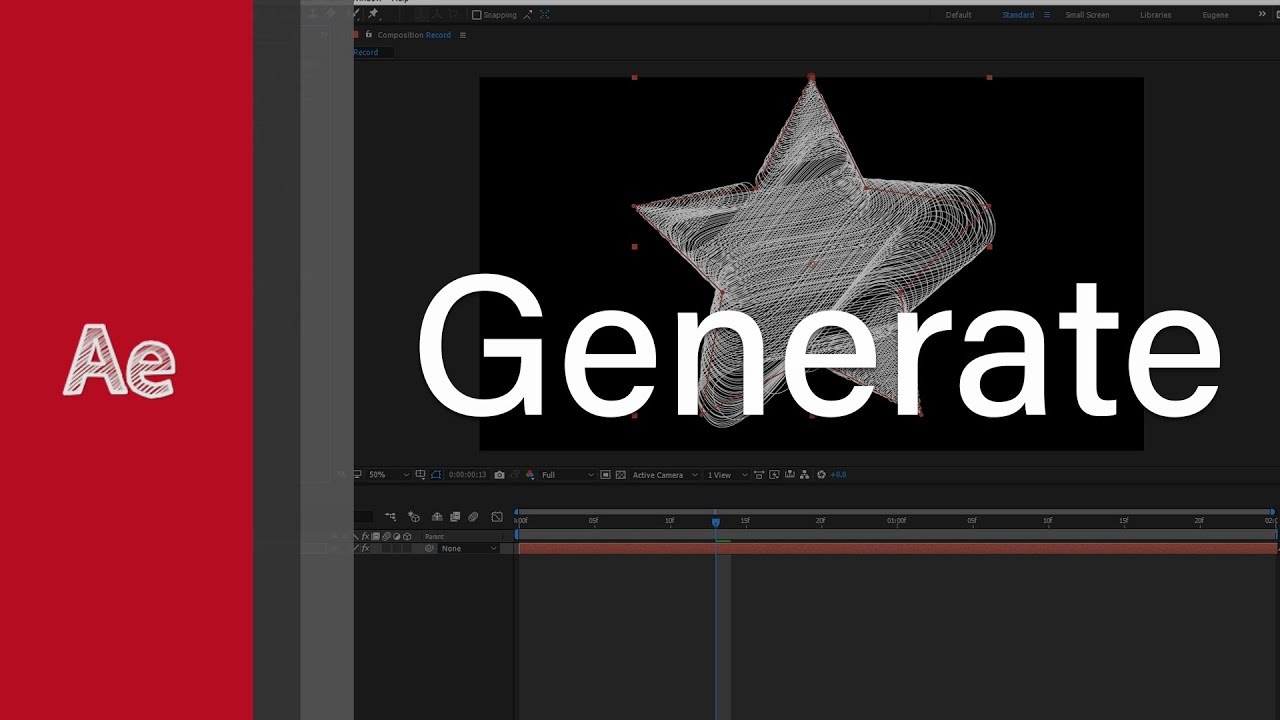Switch to the Small Screen workspace
Image resolution: width=1280 pixels, height=720 pixels.
(x=1087, y=15)
